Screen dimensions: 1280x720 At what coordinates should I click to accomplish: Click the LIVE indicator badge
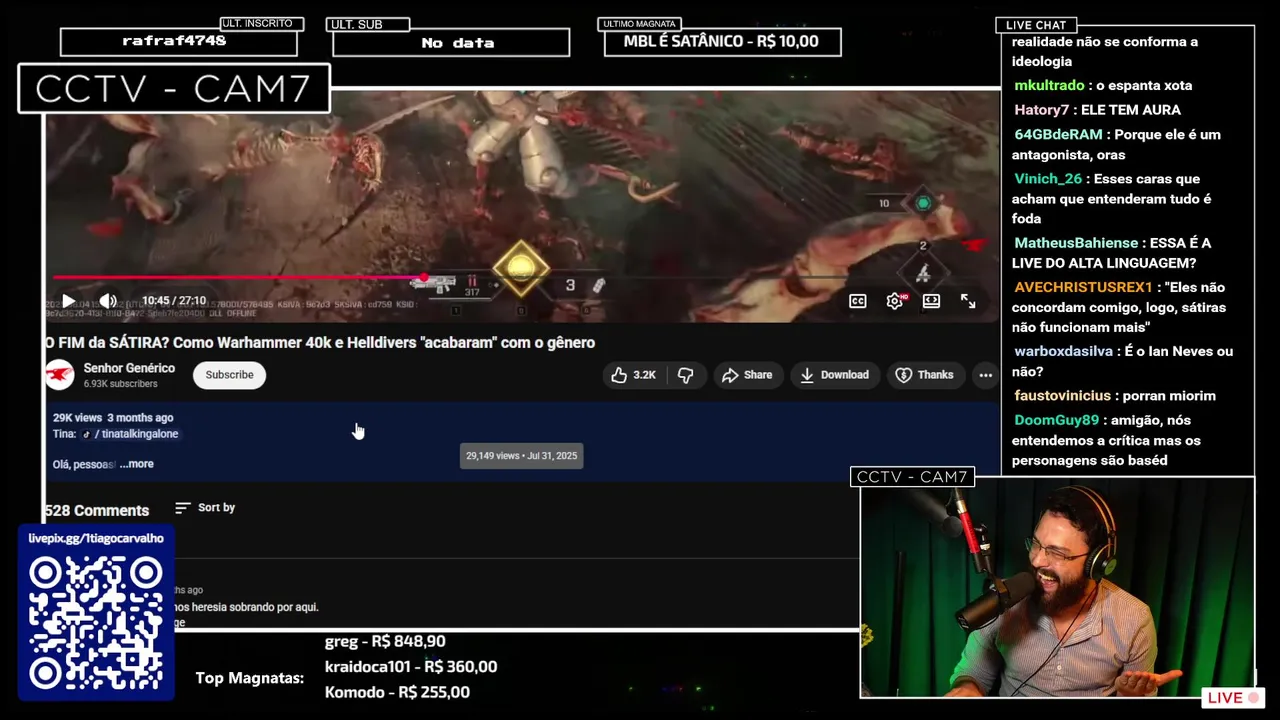pos(1235,698)
